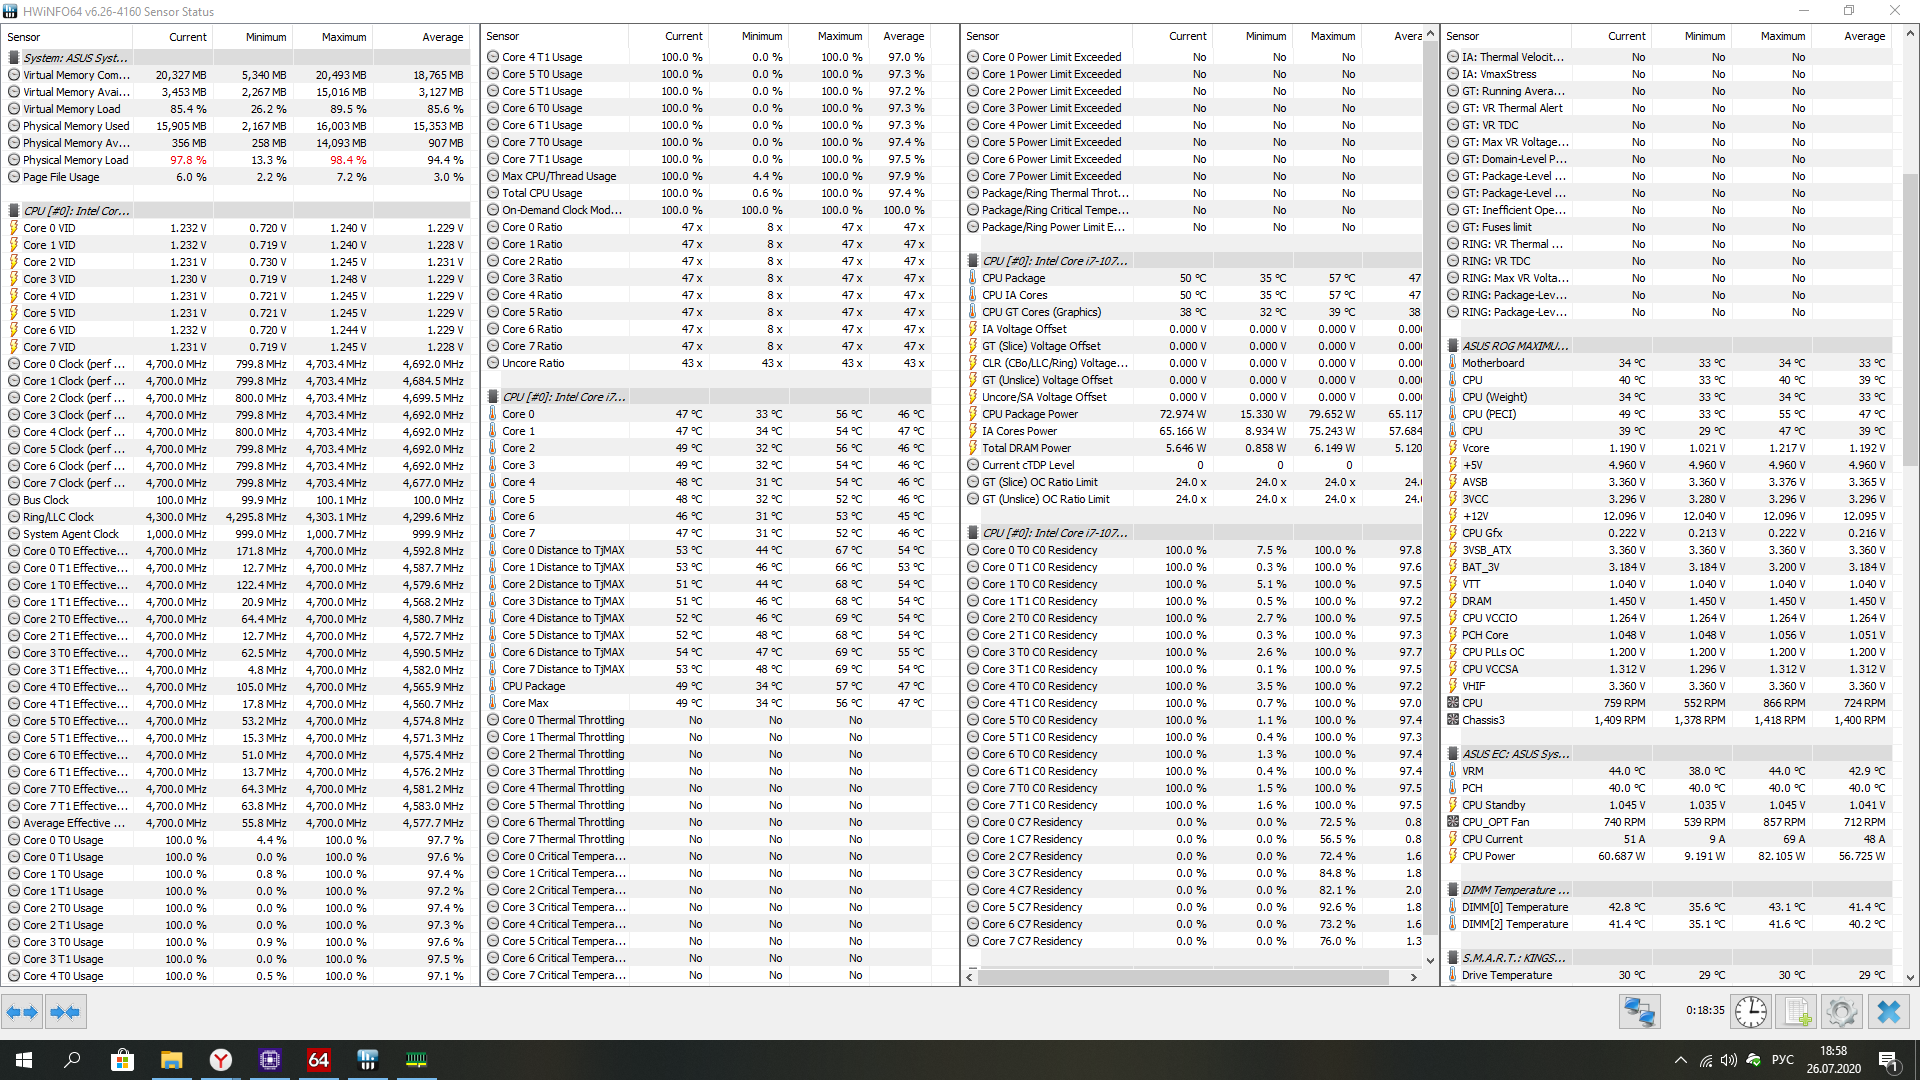The height and width of the screenshot is (1080, 1920).
Task: Open sensor settings gear icon
Action: (x=1841, y=1012)
